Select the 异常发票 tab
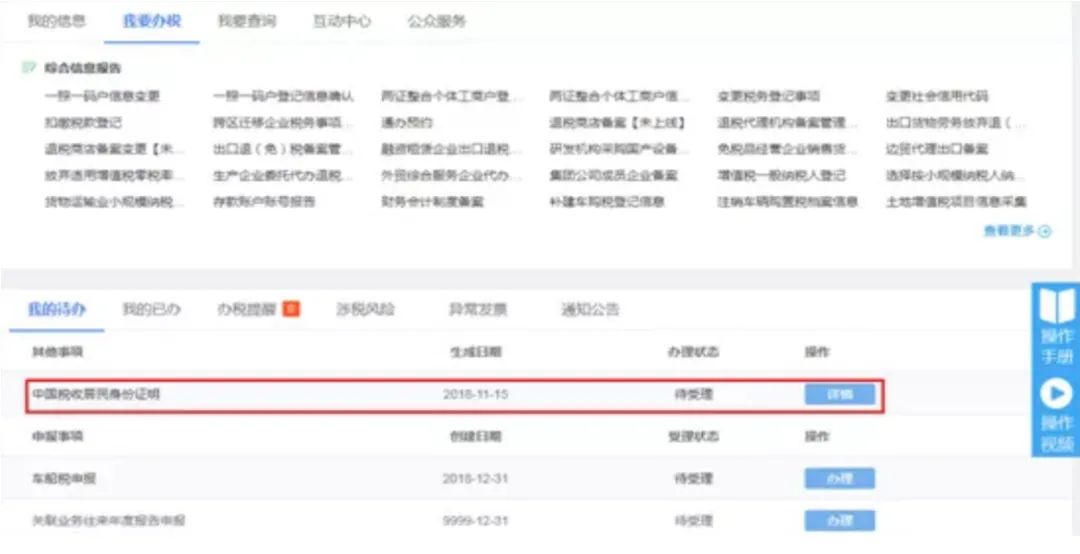This screenshot has height=554, width=1080. 477,309
